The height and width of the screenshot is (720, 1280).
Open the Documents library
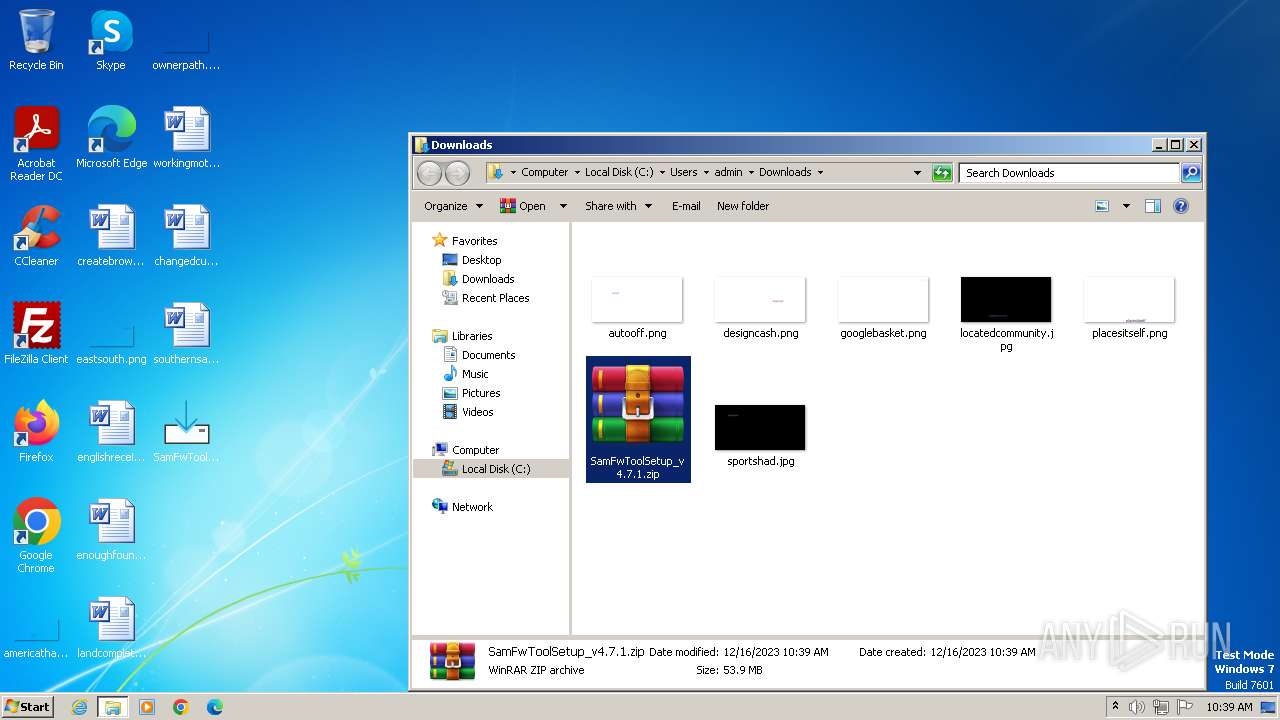point(488,355)
